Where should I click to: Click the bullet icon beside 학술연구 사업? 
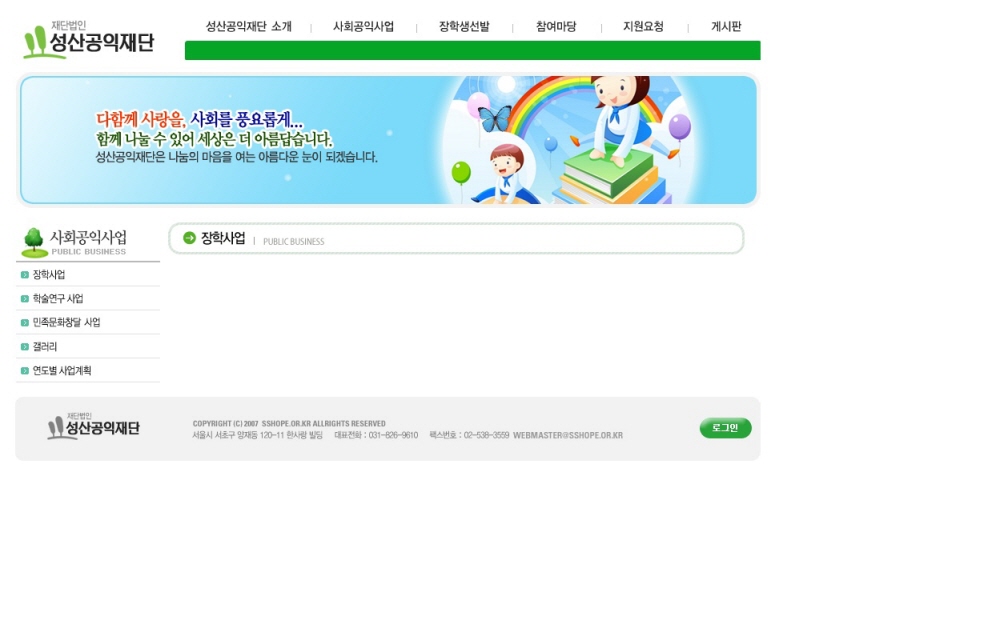coord(25,299)
